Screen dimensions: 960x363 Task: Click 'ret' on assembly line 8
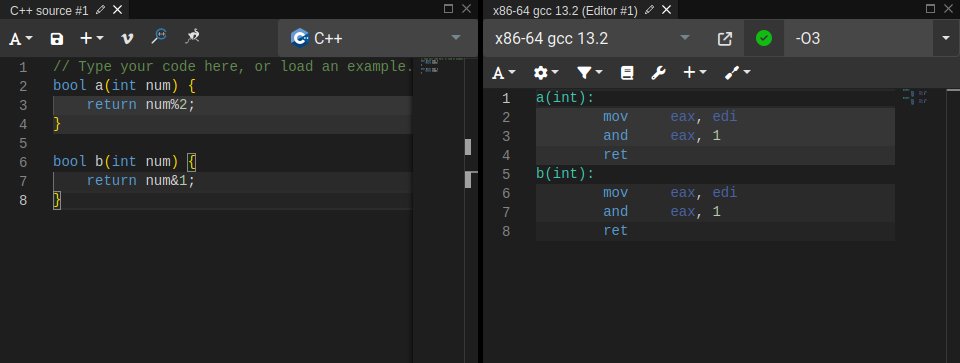[x=615, y=231]
